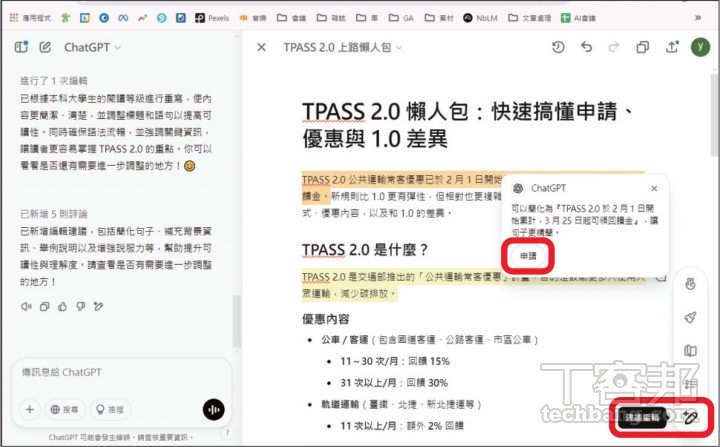Give the reply a thumbs down
This screenshot has width=720, height=447.
click(81, 306)
